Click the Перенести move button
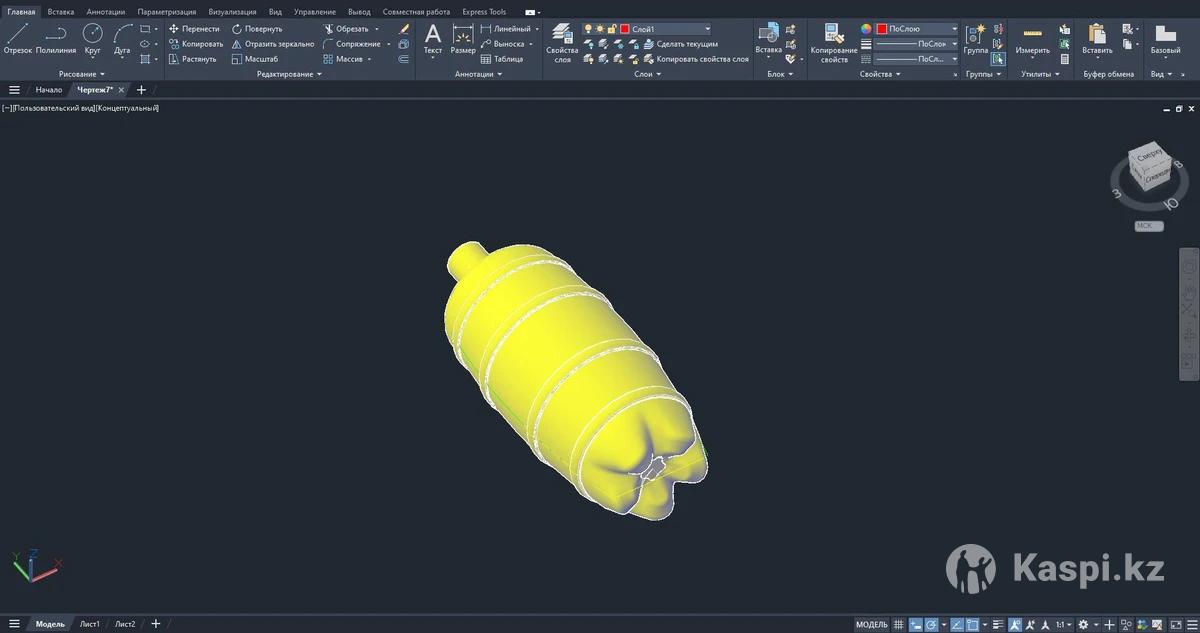 194,29
